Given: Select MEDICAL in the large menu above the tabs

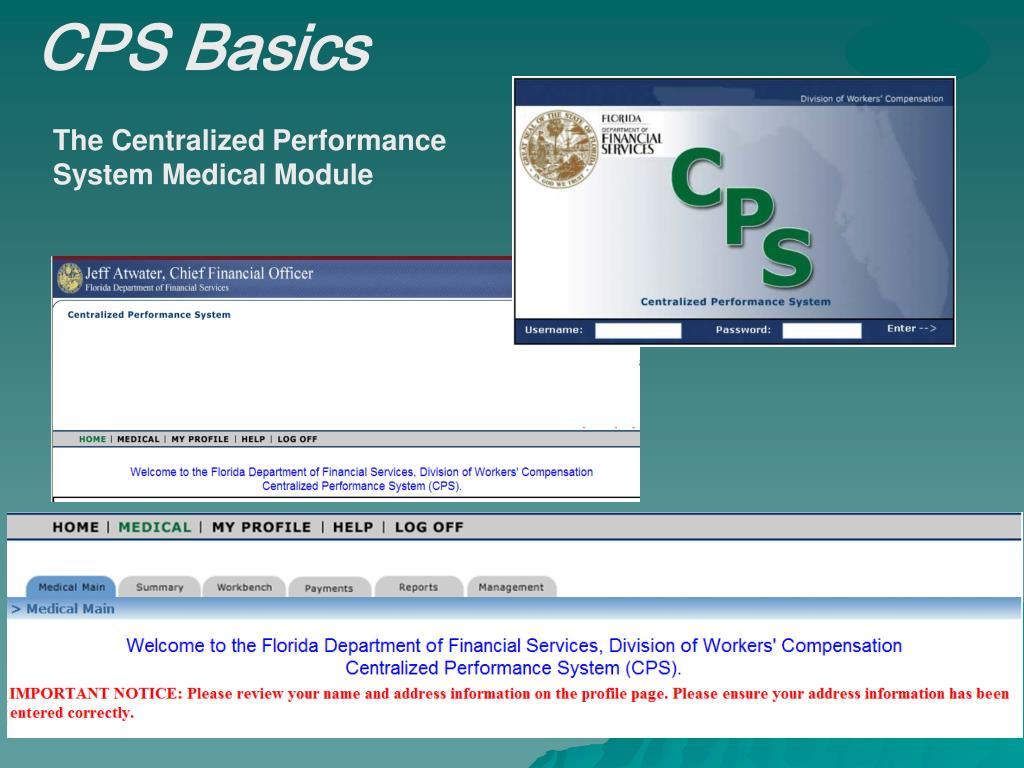Looking at the screenshot, I should (155, 528).
